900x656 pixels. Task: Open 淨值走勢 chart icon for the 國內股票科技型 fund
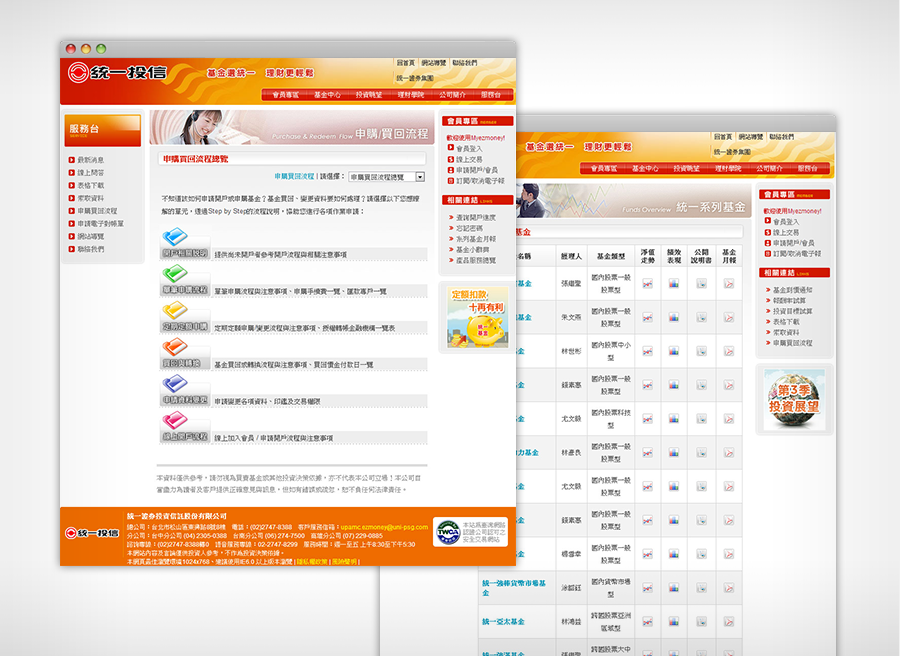point(647,419)
